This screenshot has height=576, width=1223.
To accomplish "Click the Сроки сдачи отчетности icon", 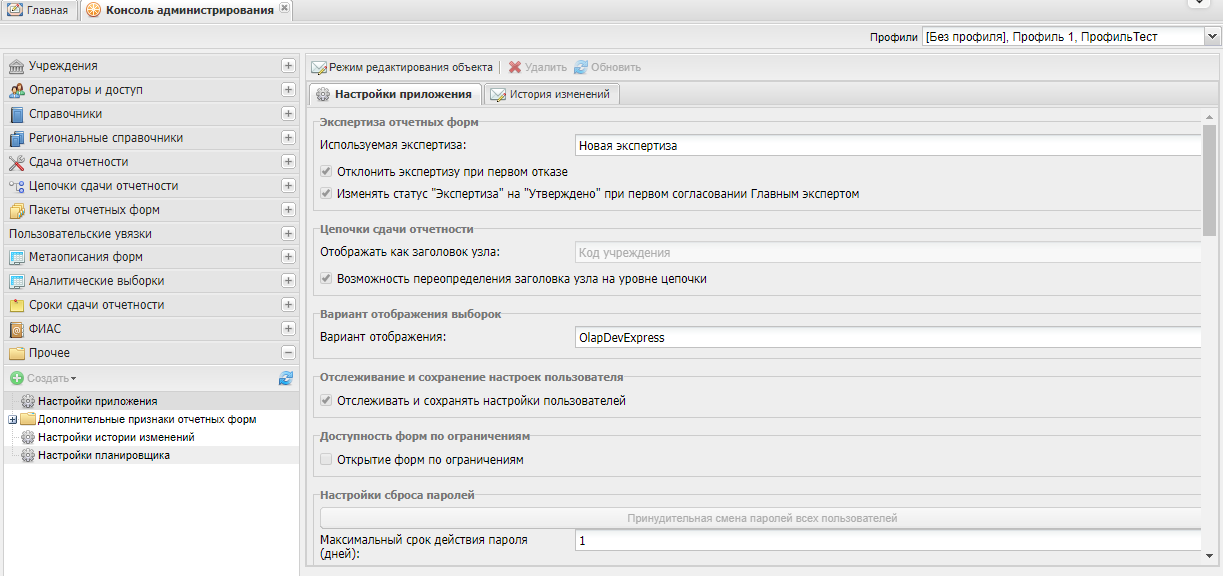I will 17,305.
